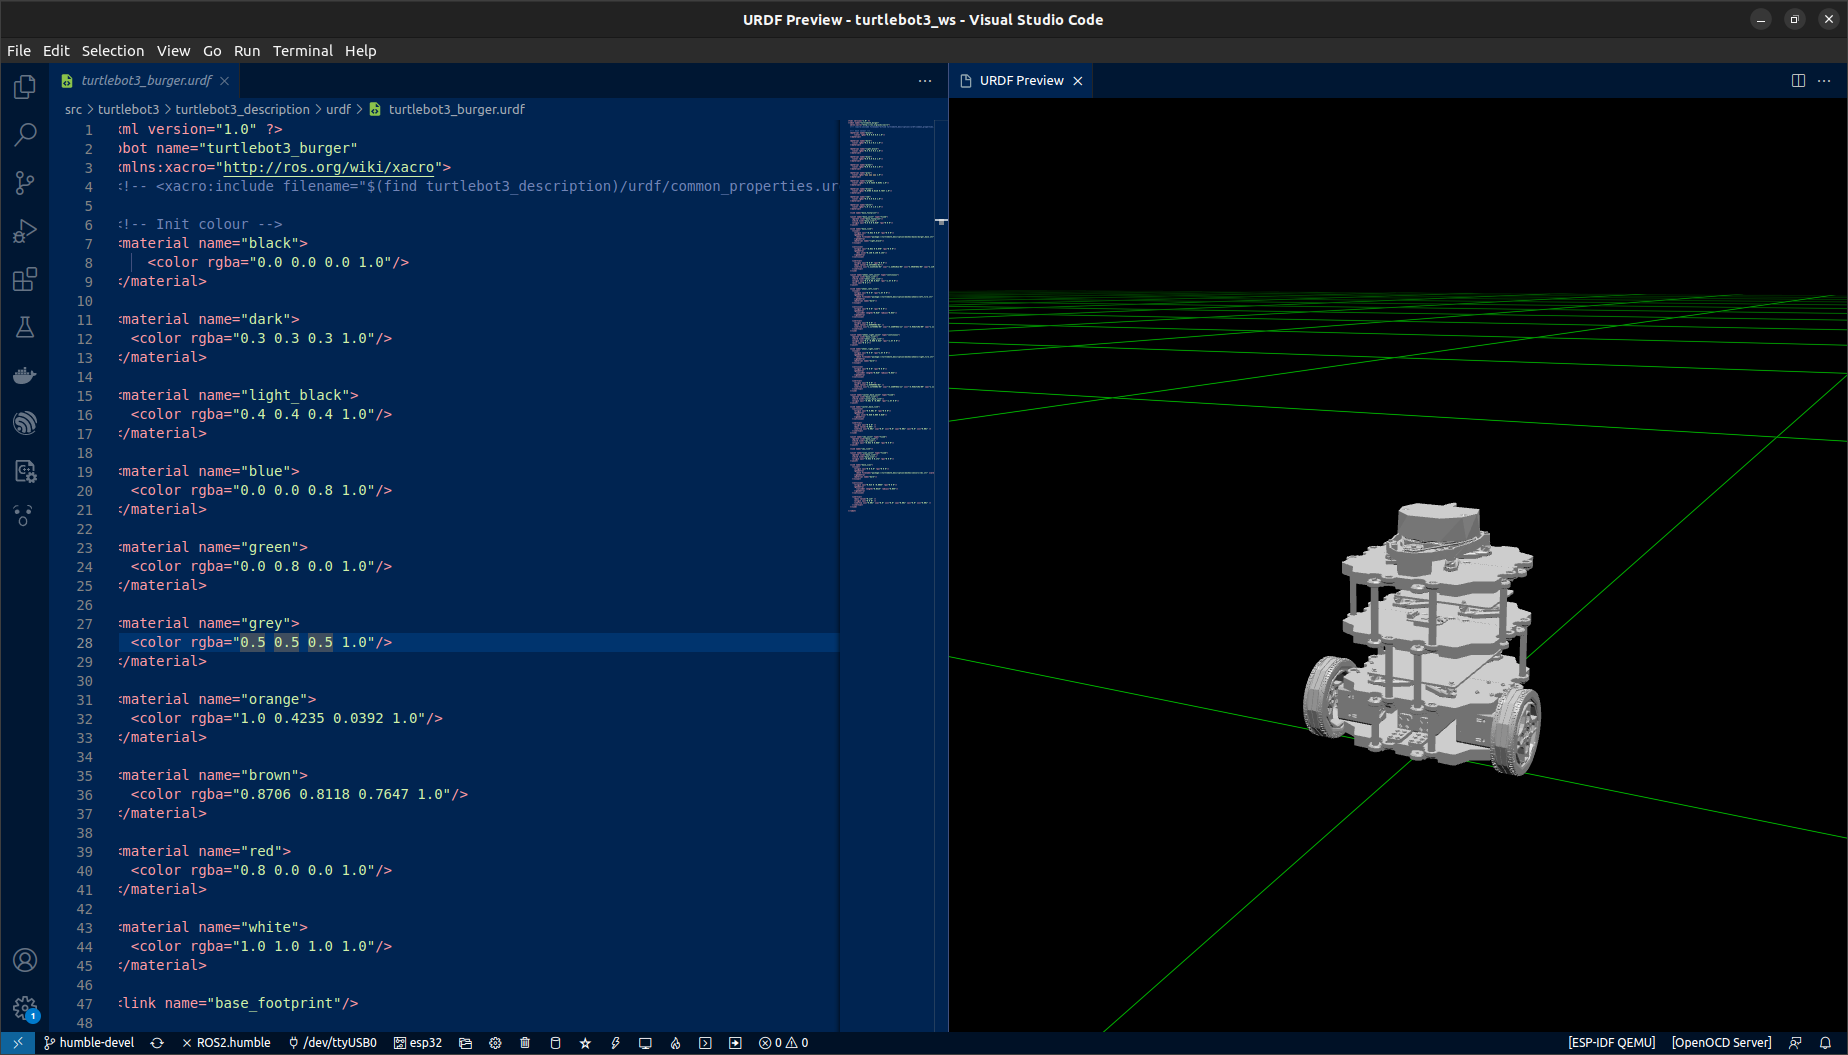This screenshot has width=1848, height=1055.
Task: Open the Docker view in the activity bar
Action: pos(25,375)
